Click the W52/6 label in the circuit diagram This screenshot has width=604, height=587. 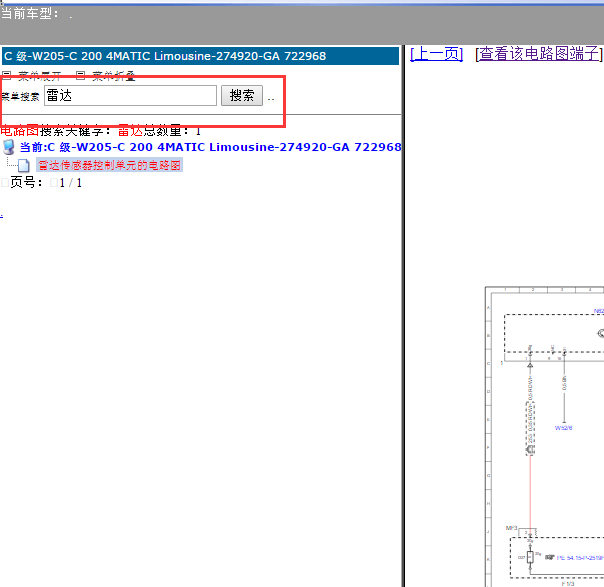563,428
